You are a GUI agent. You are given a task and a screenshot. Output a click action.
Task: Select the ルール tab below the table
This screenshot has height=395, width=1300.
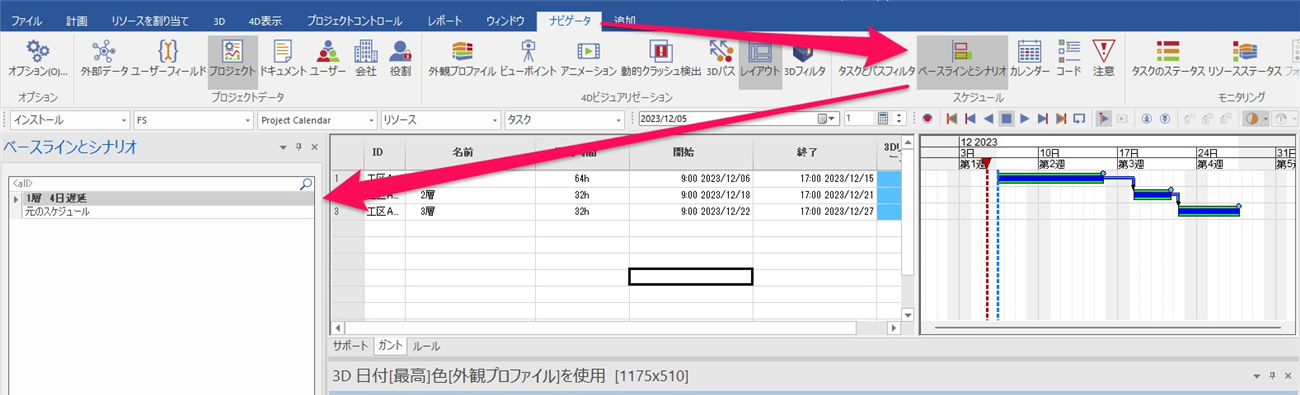(426, 345)
